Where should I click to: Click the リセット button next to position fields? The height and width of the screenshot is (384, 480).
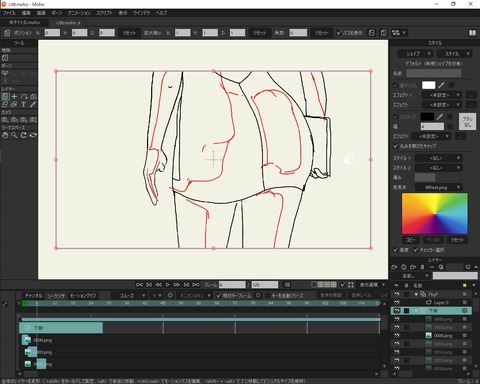(129, 33)
